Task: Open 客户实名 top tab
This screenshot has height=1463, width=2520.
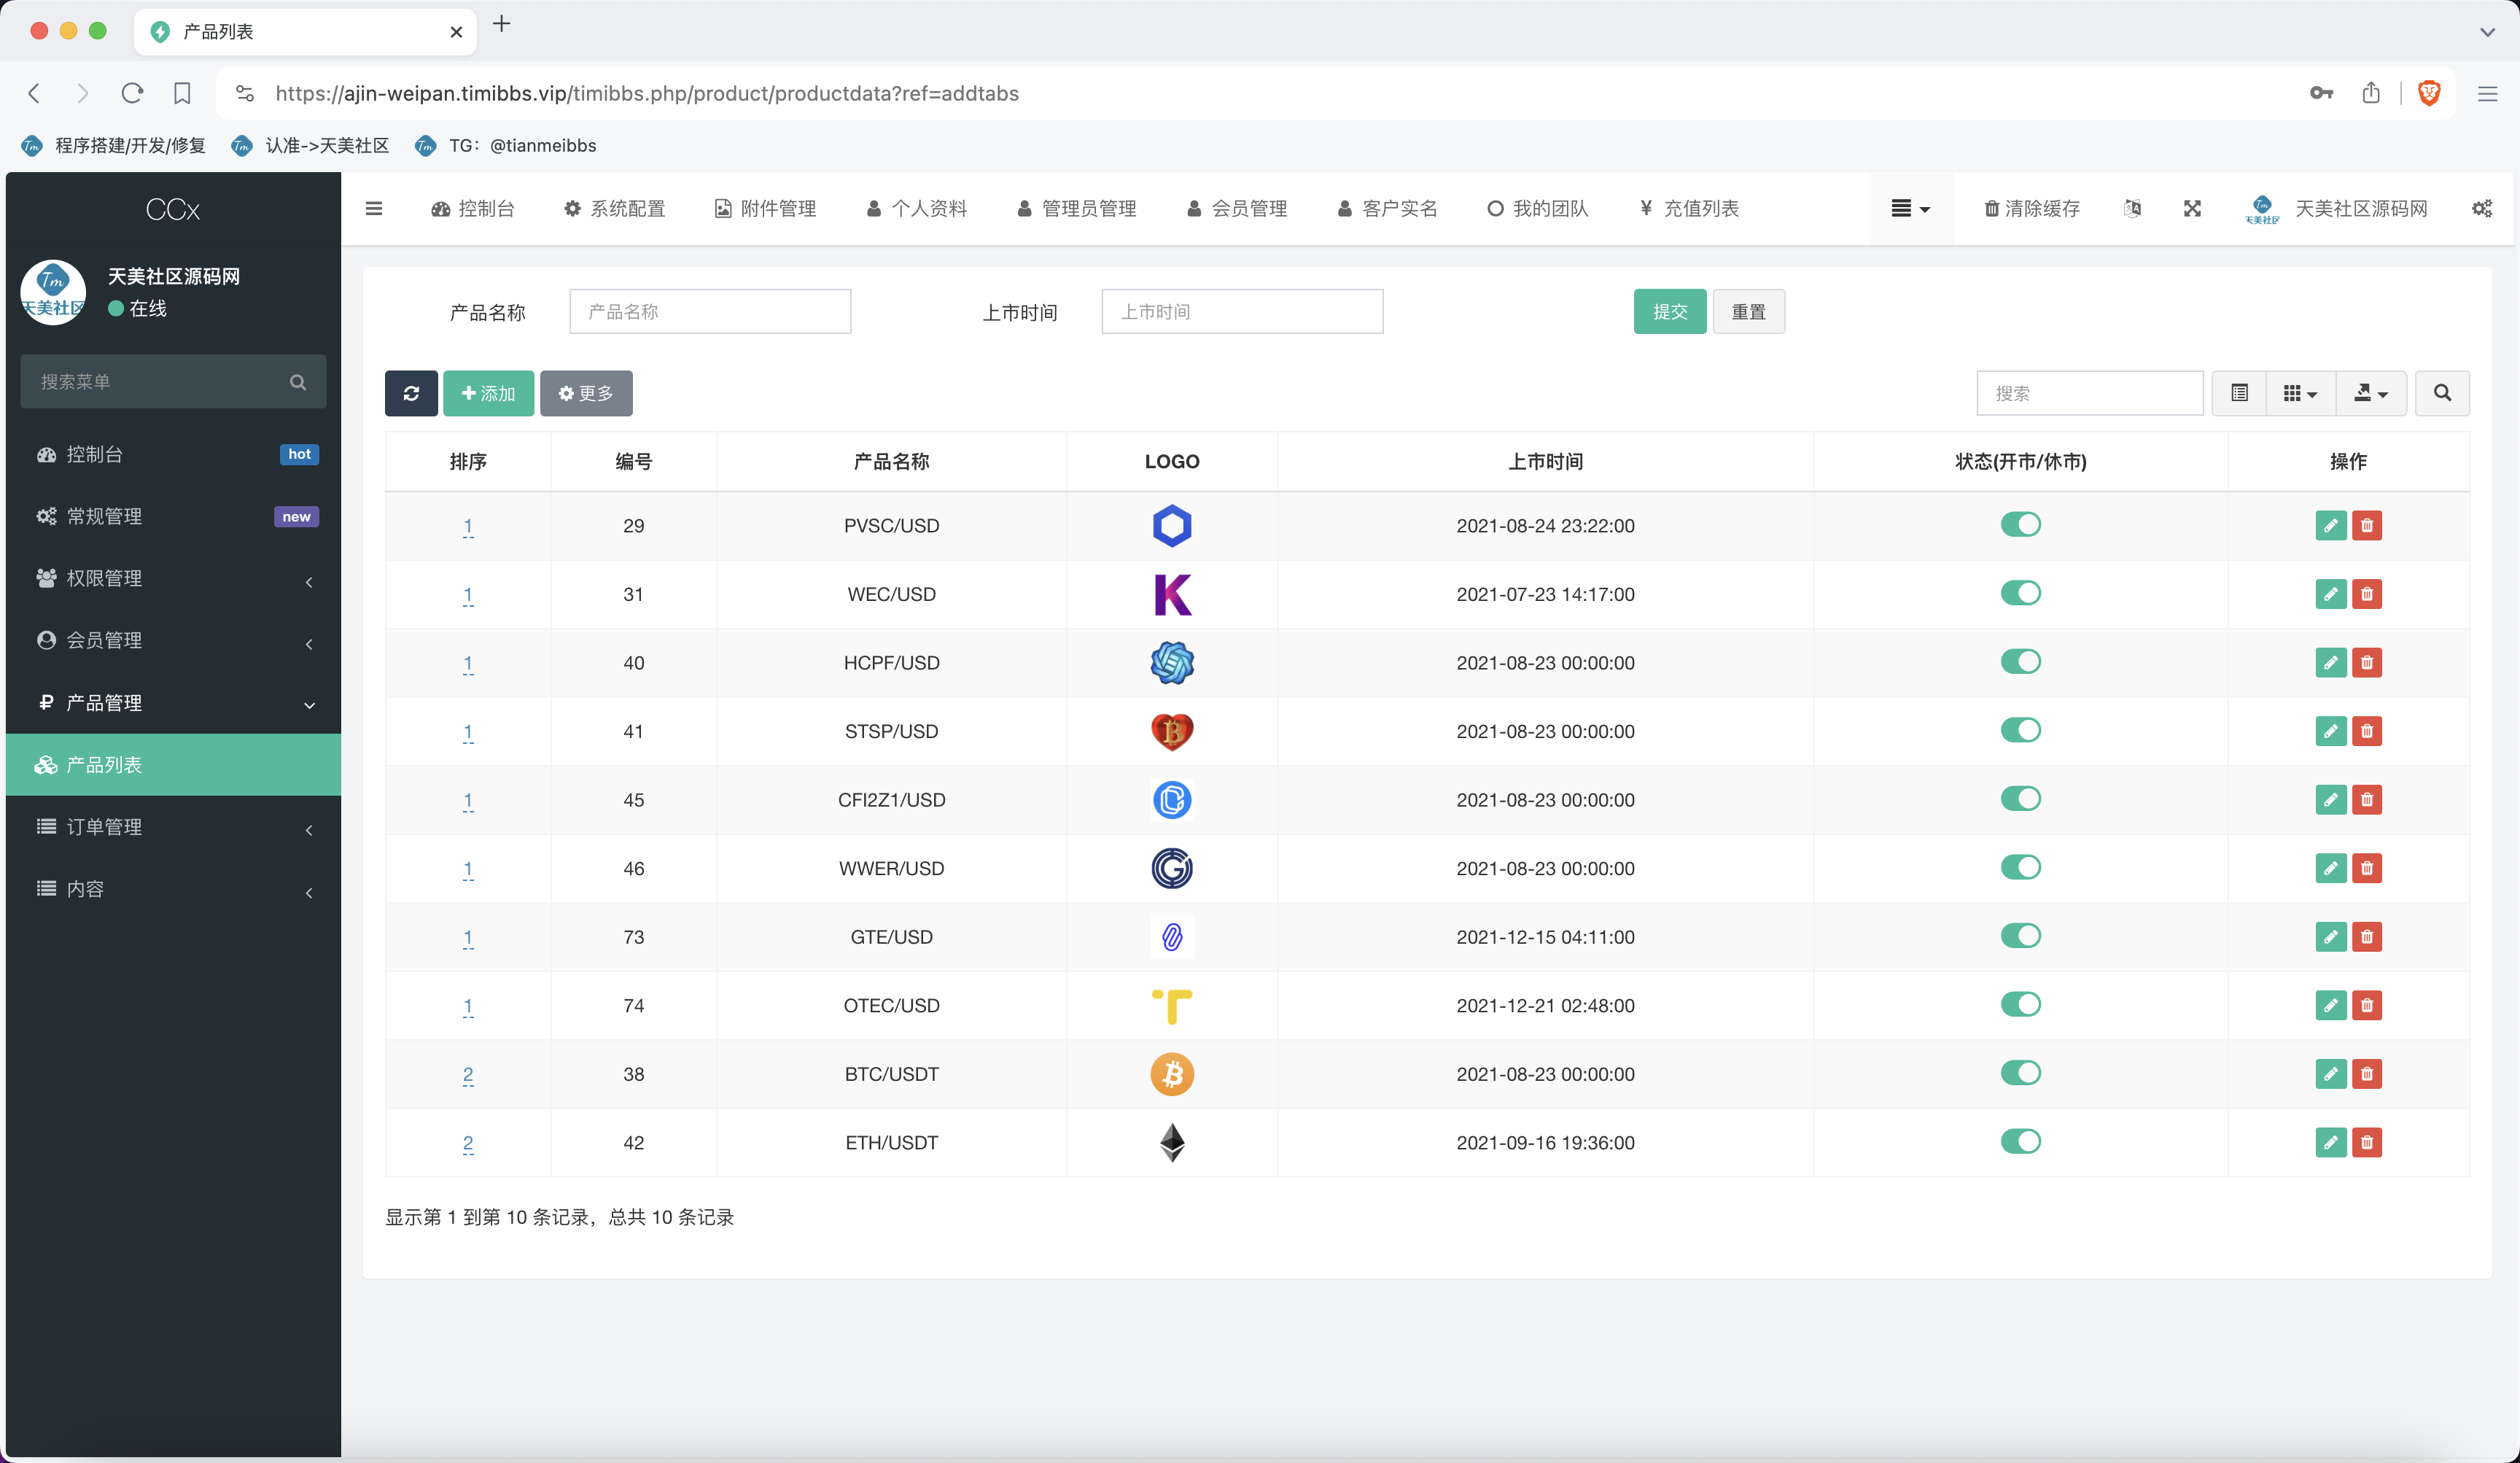Action: click(1387, 208)
